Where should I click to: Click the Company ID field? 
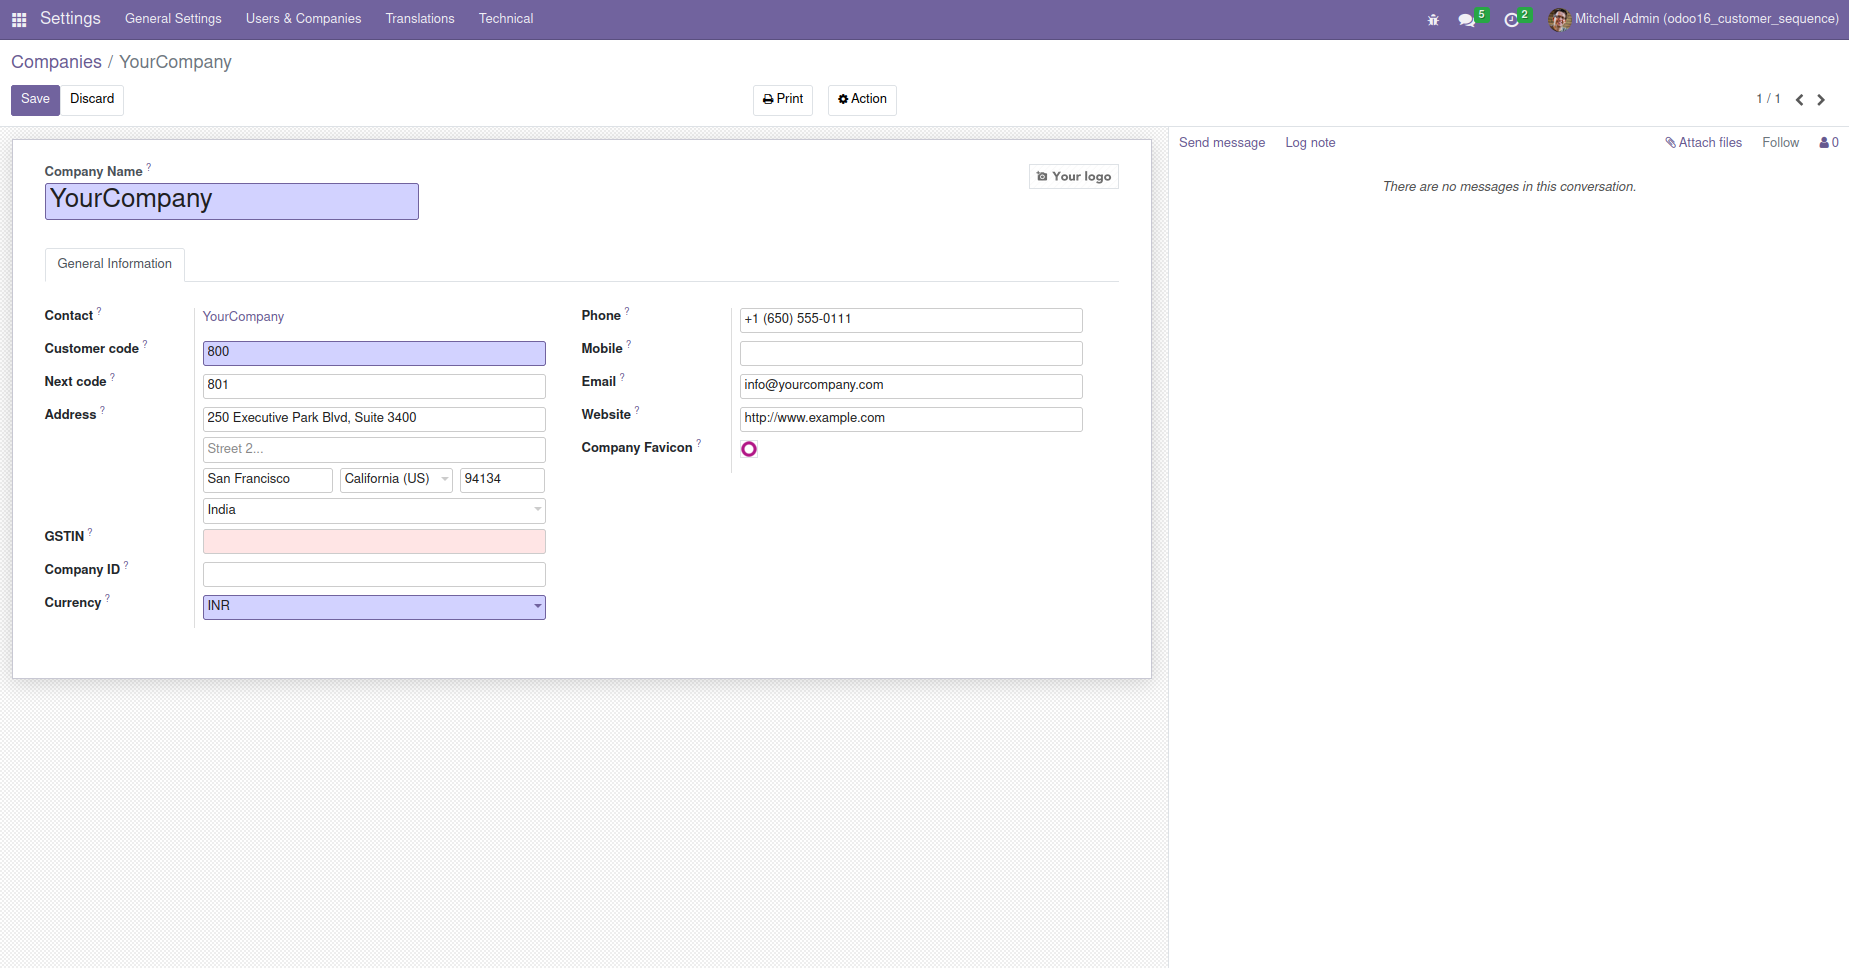pos(374,574)
